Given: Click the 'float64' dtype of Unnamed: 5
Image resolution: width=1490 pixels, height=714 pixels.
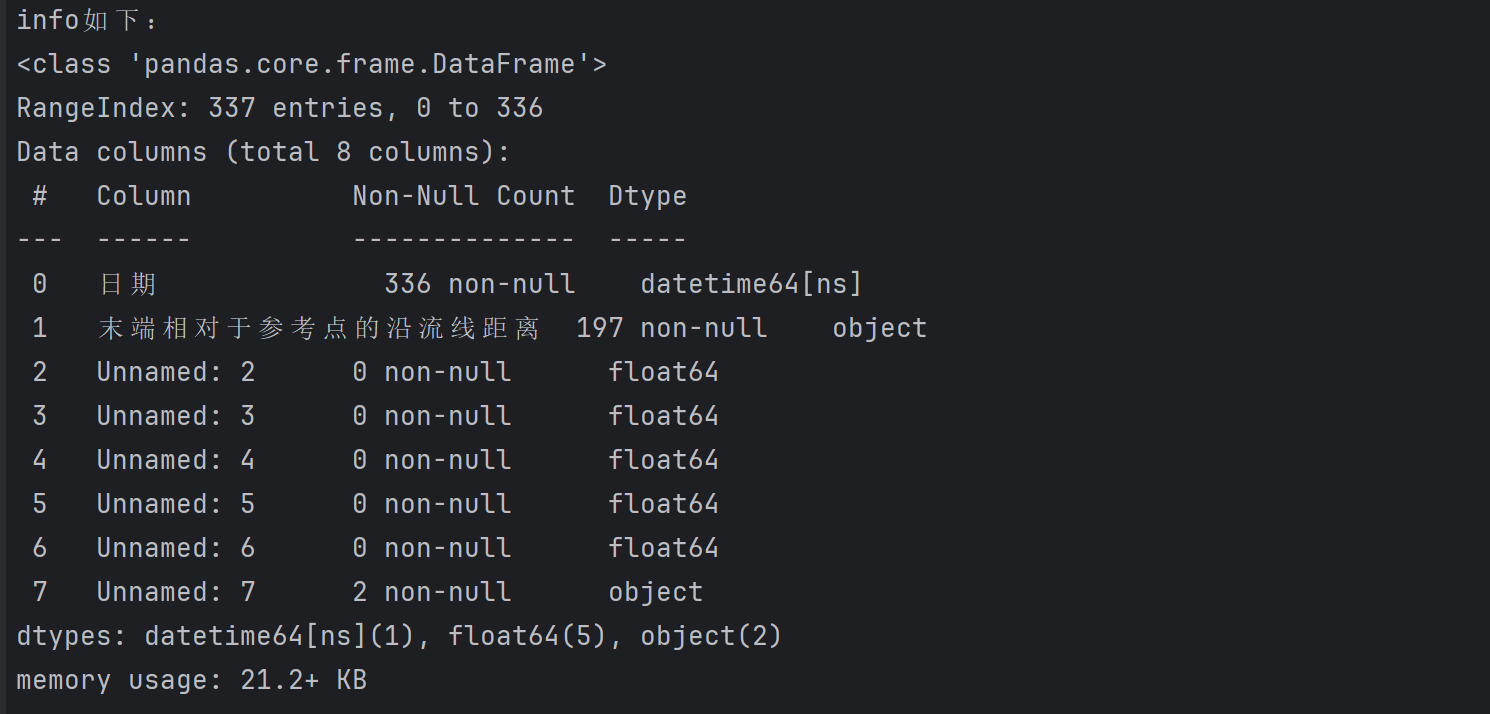Looking at the screenshot, I should pyautogui.click(x=663, y=505).
